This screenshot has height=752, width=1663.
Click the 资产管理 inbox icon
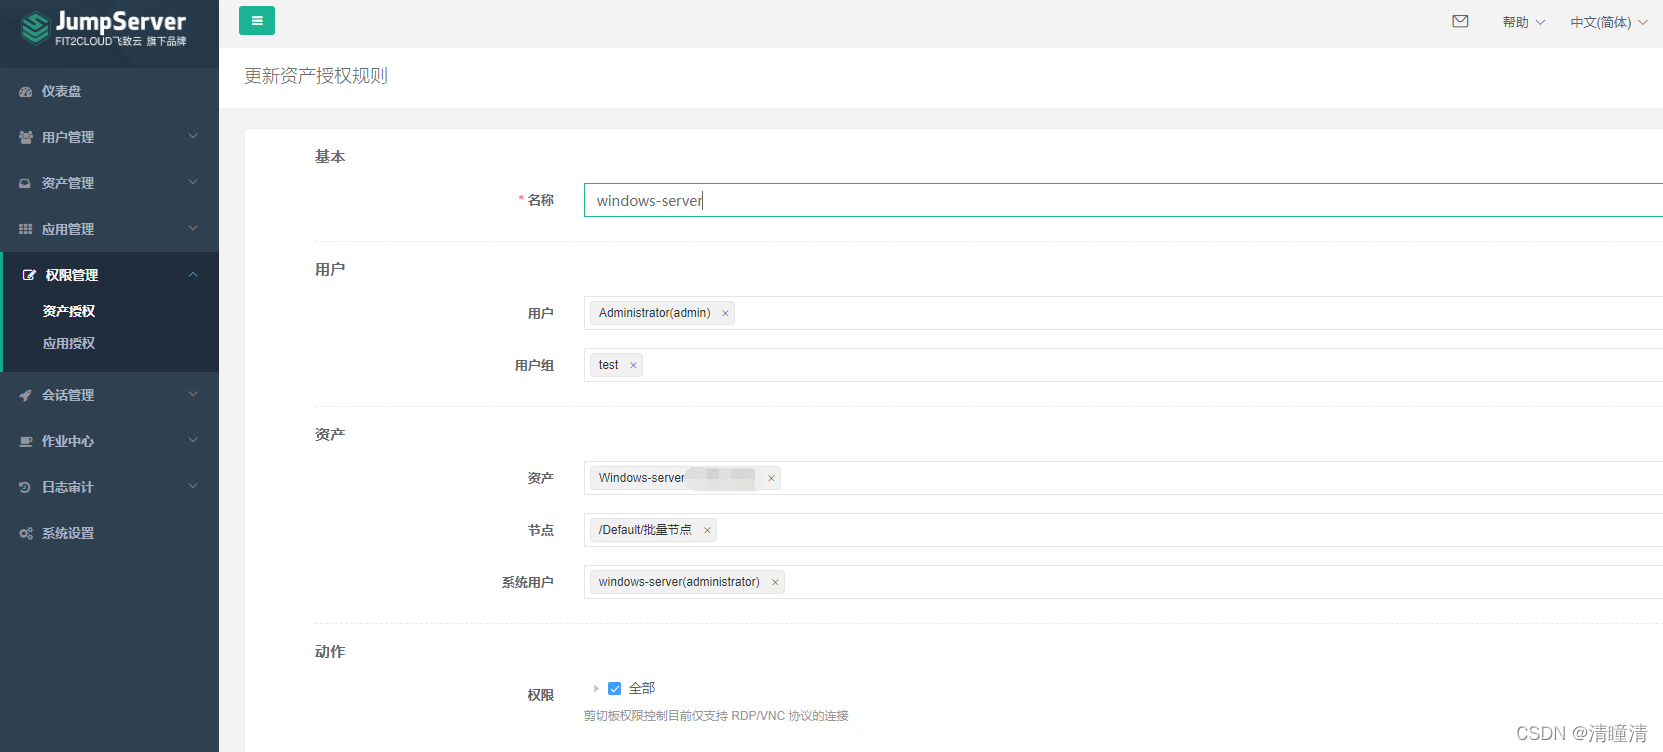coord(25,183)
